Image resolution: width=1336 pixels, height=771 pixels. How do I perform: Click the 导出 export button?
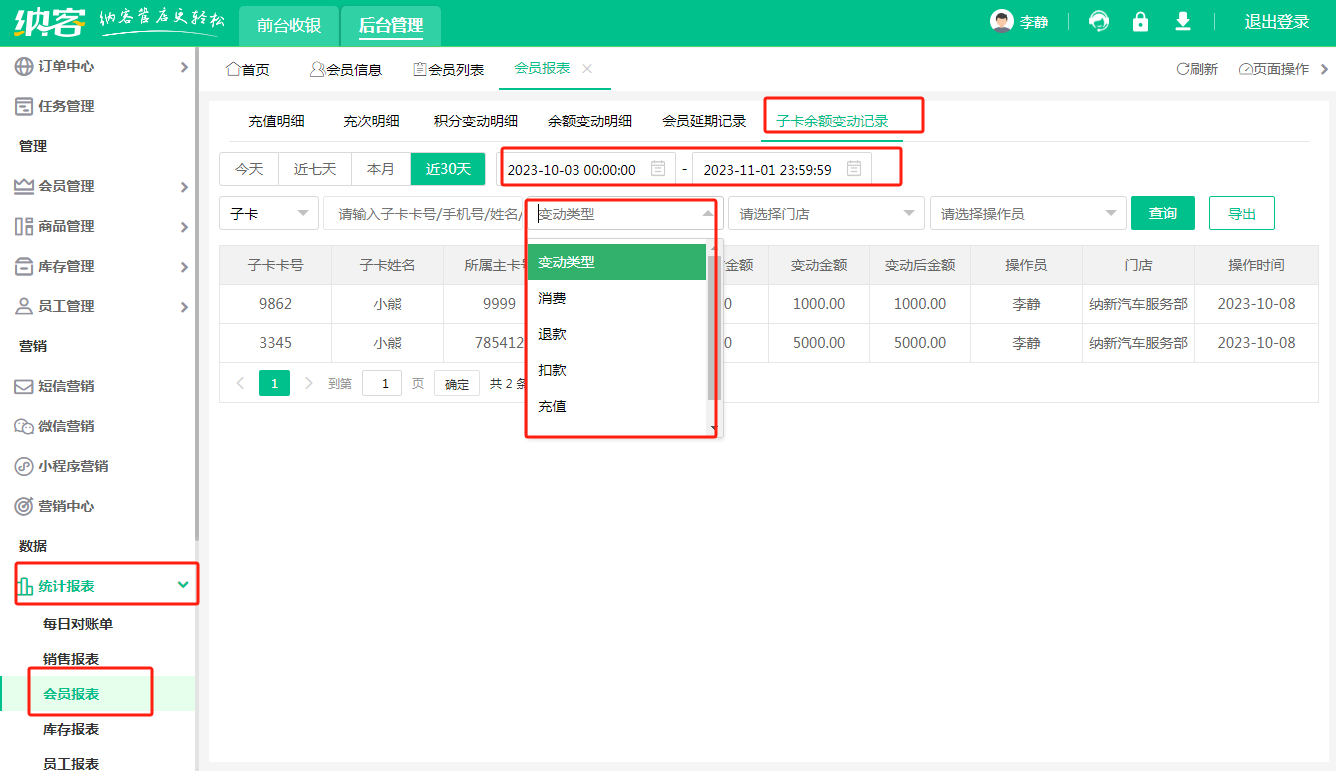pos(1241,213)
